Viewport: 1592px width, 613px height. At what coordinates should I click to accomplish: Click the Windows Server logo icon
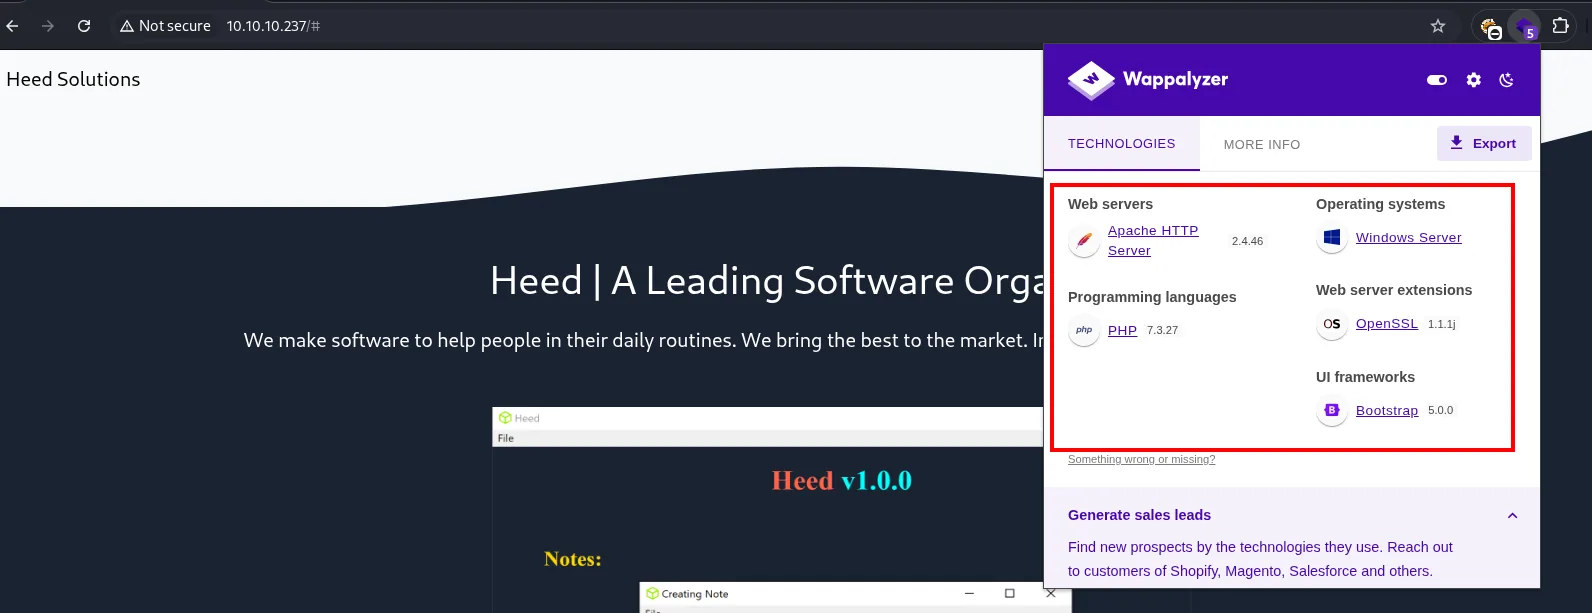point(1332,238)
